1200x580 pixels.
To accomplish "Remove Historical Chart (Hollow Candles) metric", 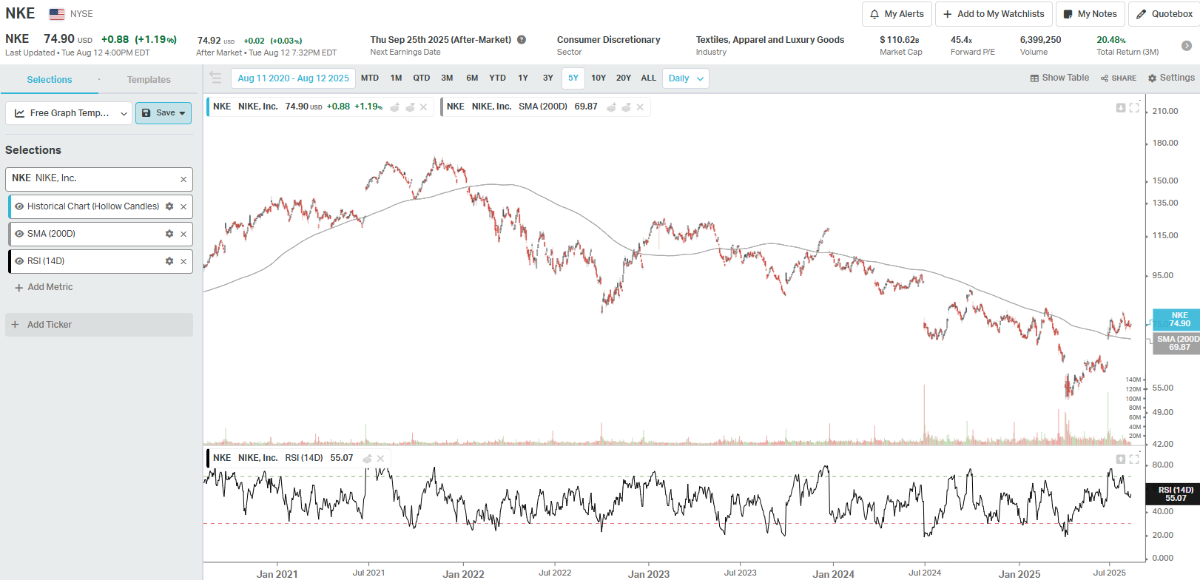I will click(x=183, y=206).
